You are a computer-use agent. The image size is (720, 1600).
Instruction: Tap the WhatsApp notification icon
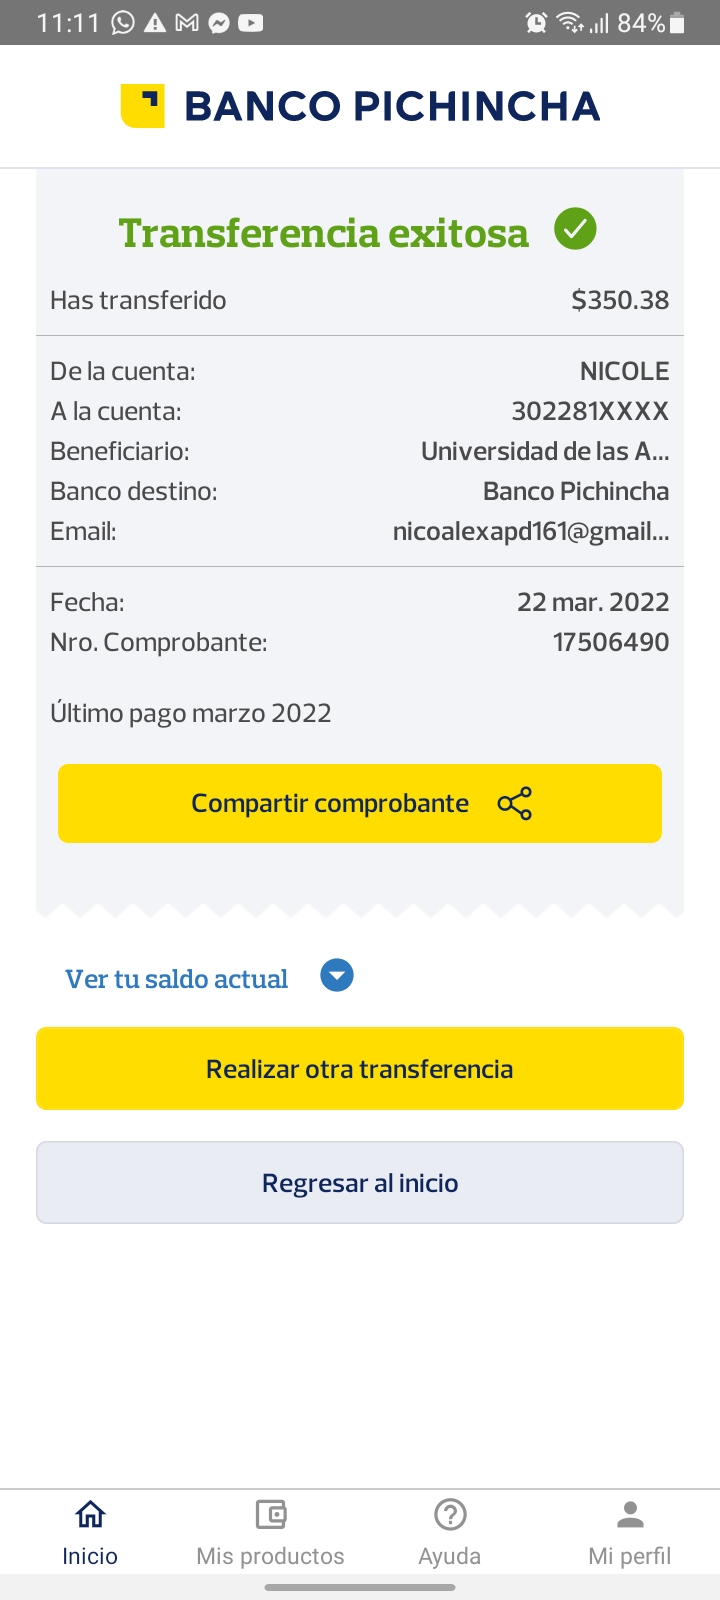(x=123, y=23)
